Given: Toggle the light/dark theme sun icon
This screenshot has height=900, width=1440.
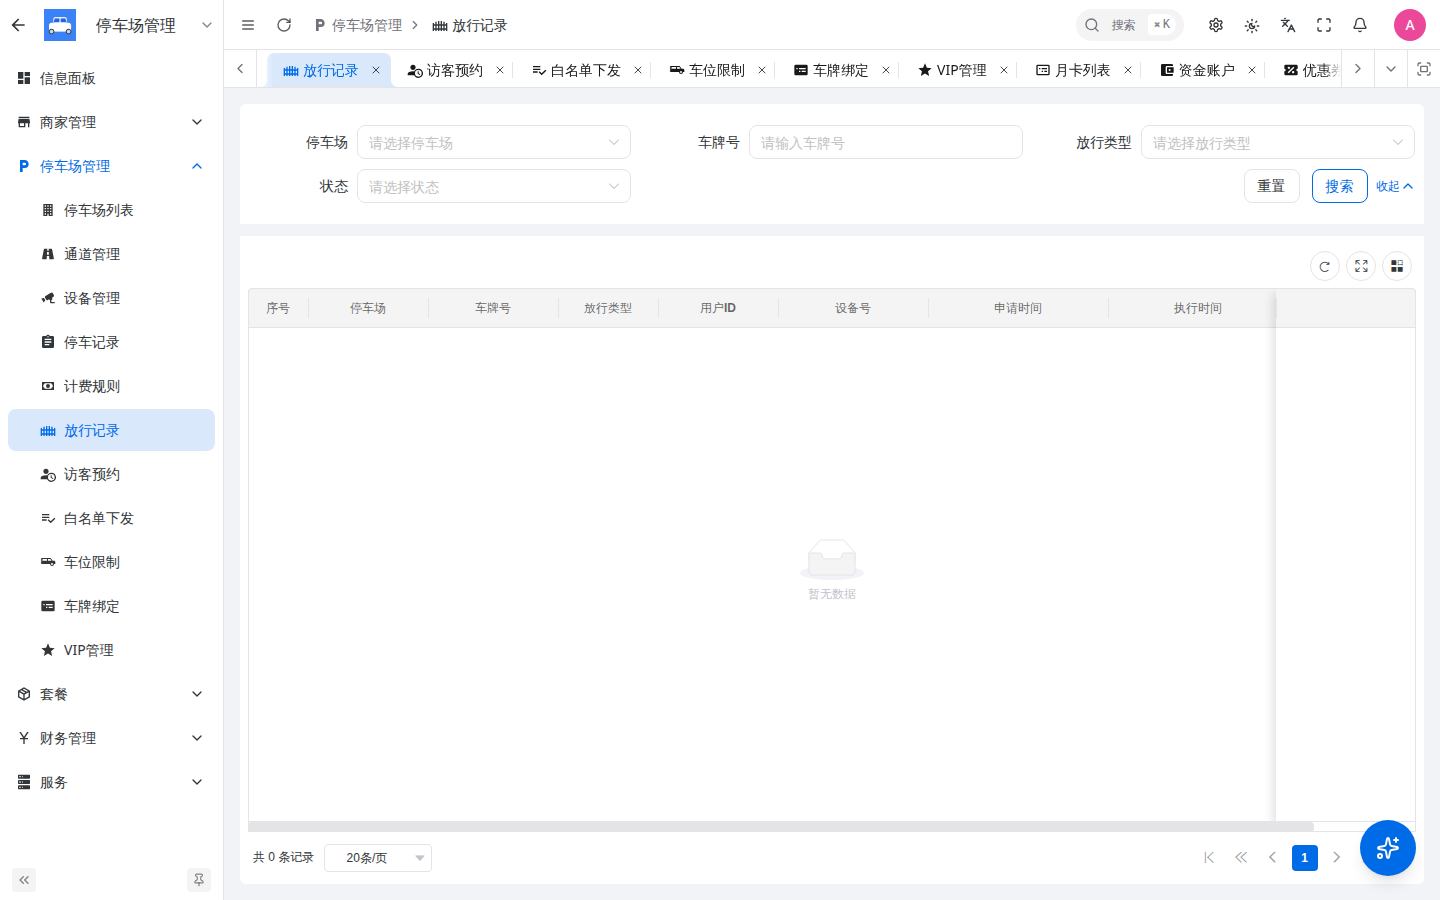Looking at the screenshot, I should coord(1252,25).
